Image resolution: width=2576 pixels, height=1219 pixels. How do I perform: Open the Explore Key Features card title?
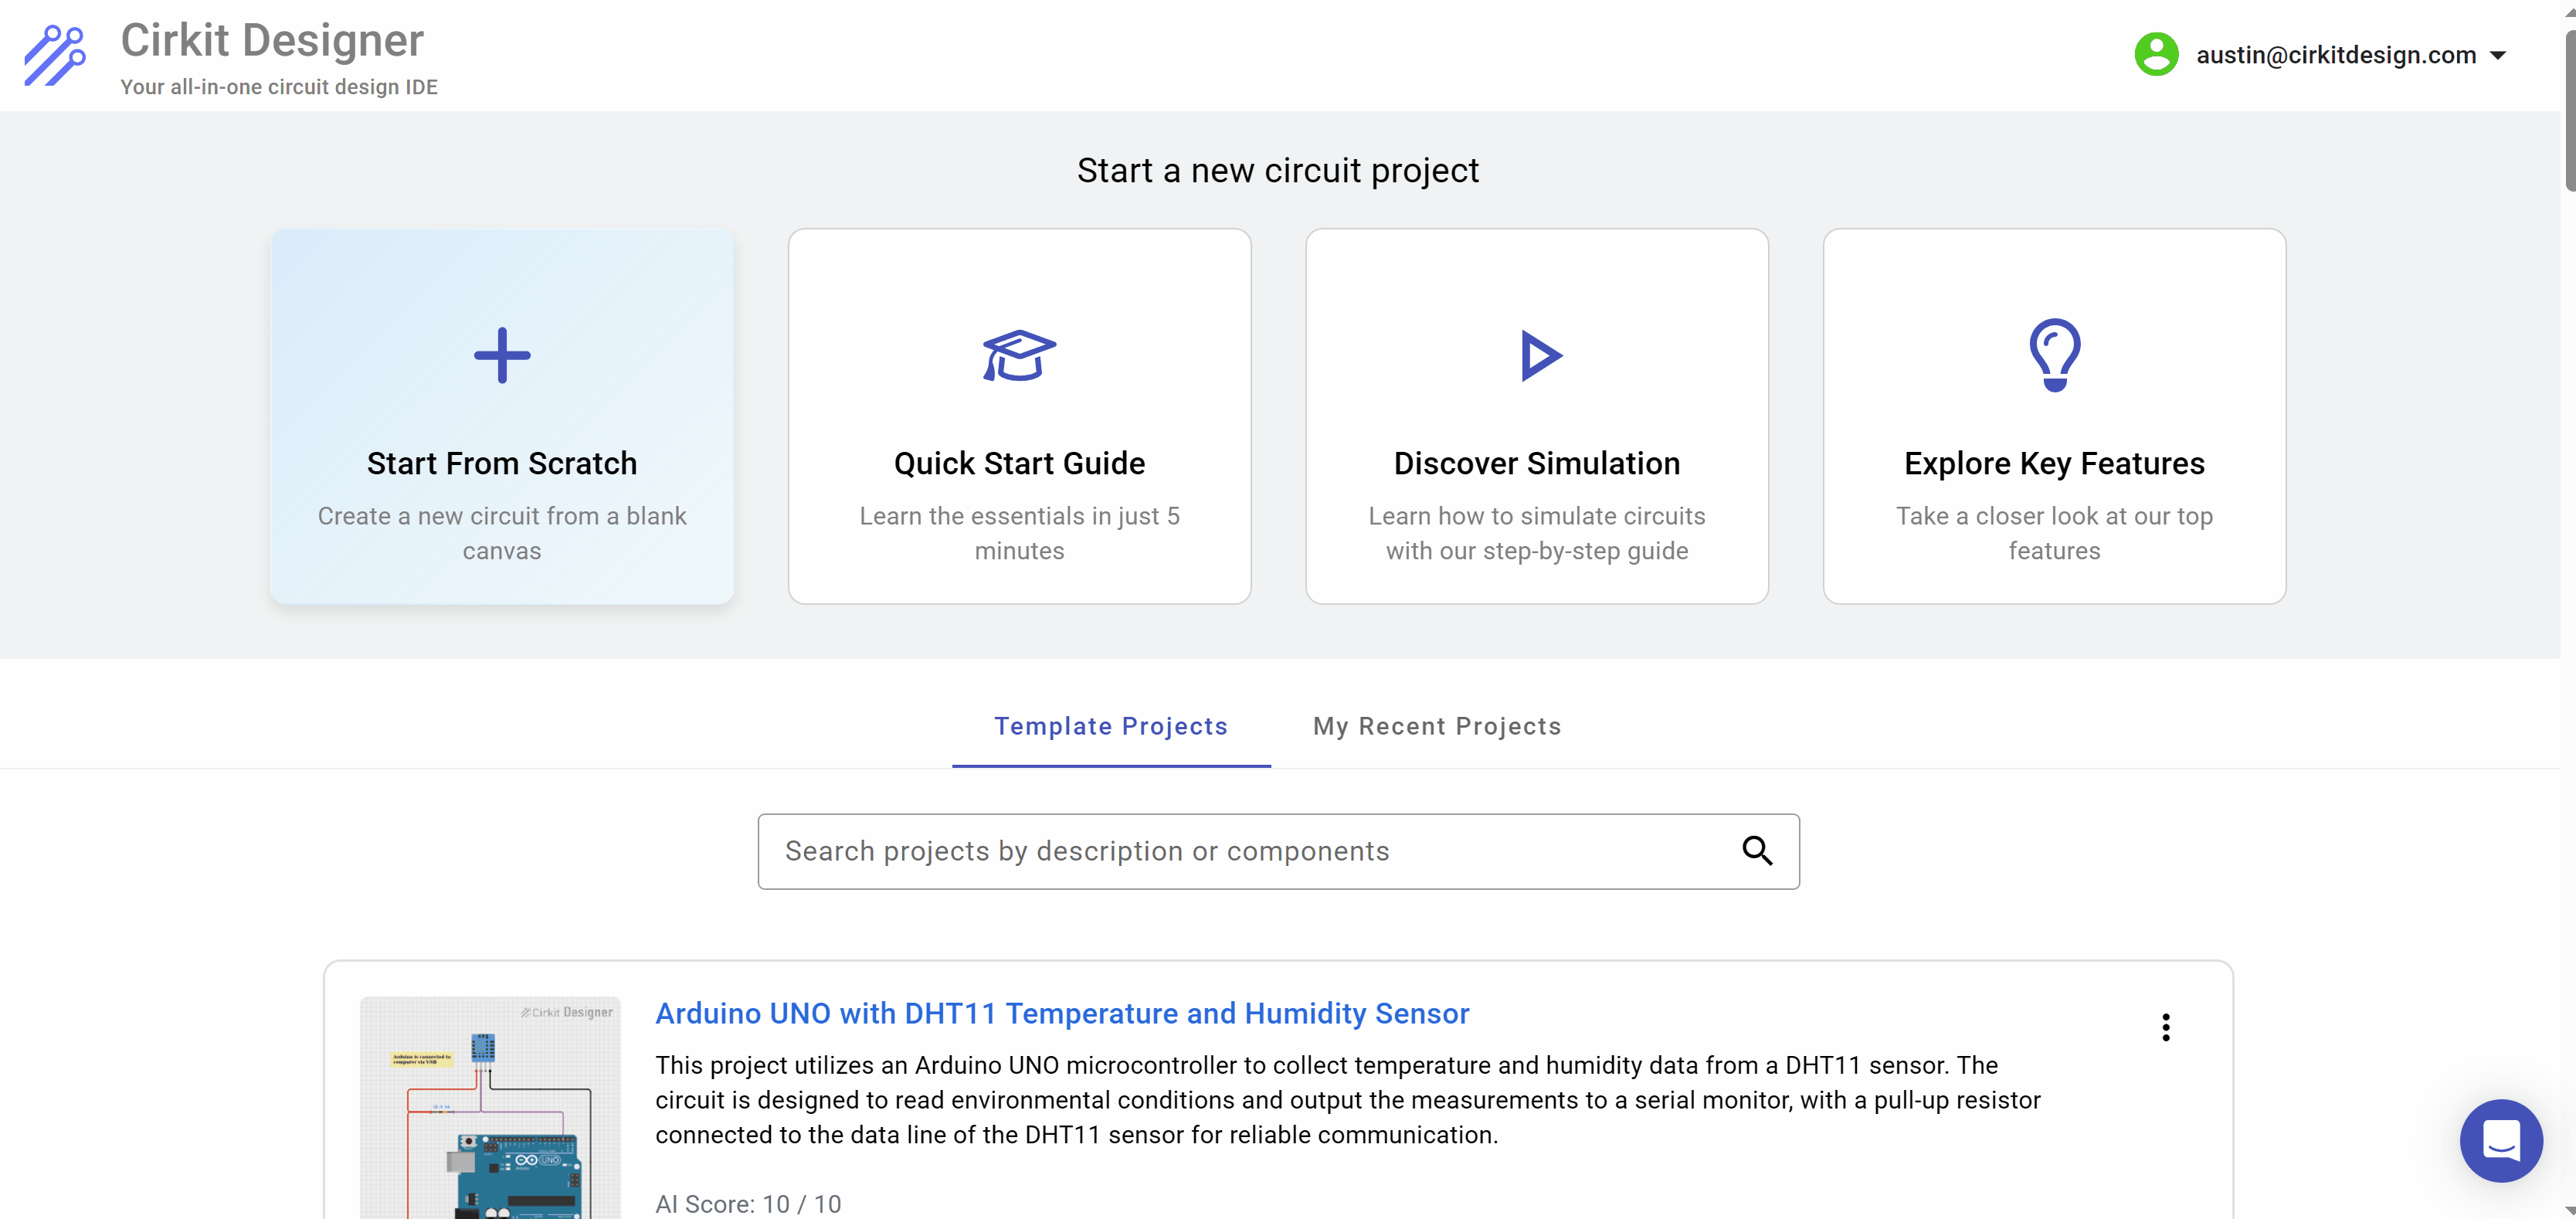coord(2054,463)
